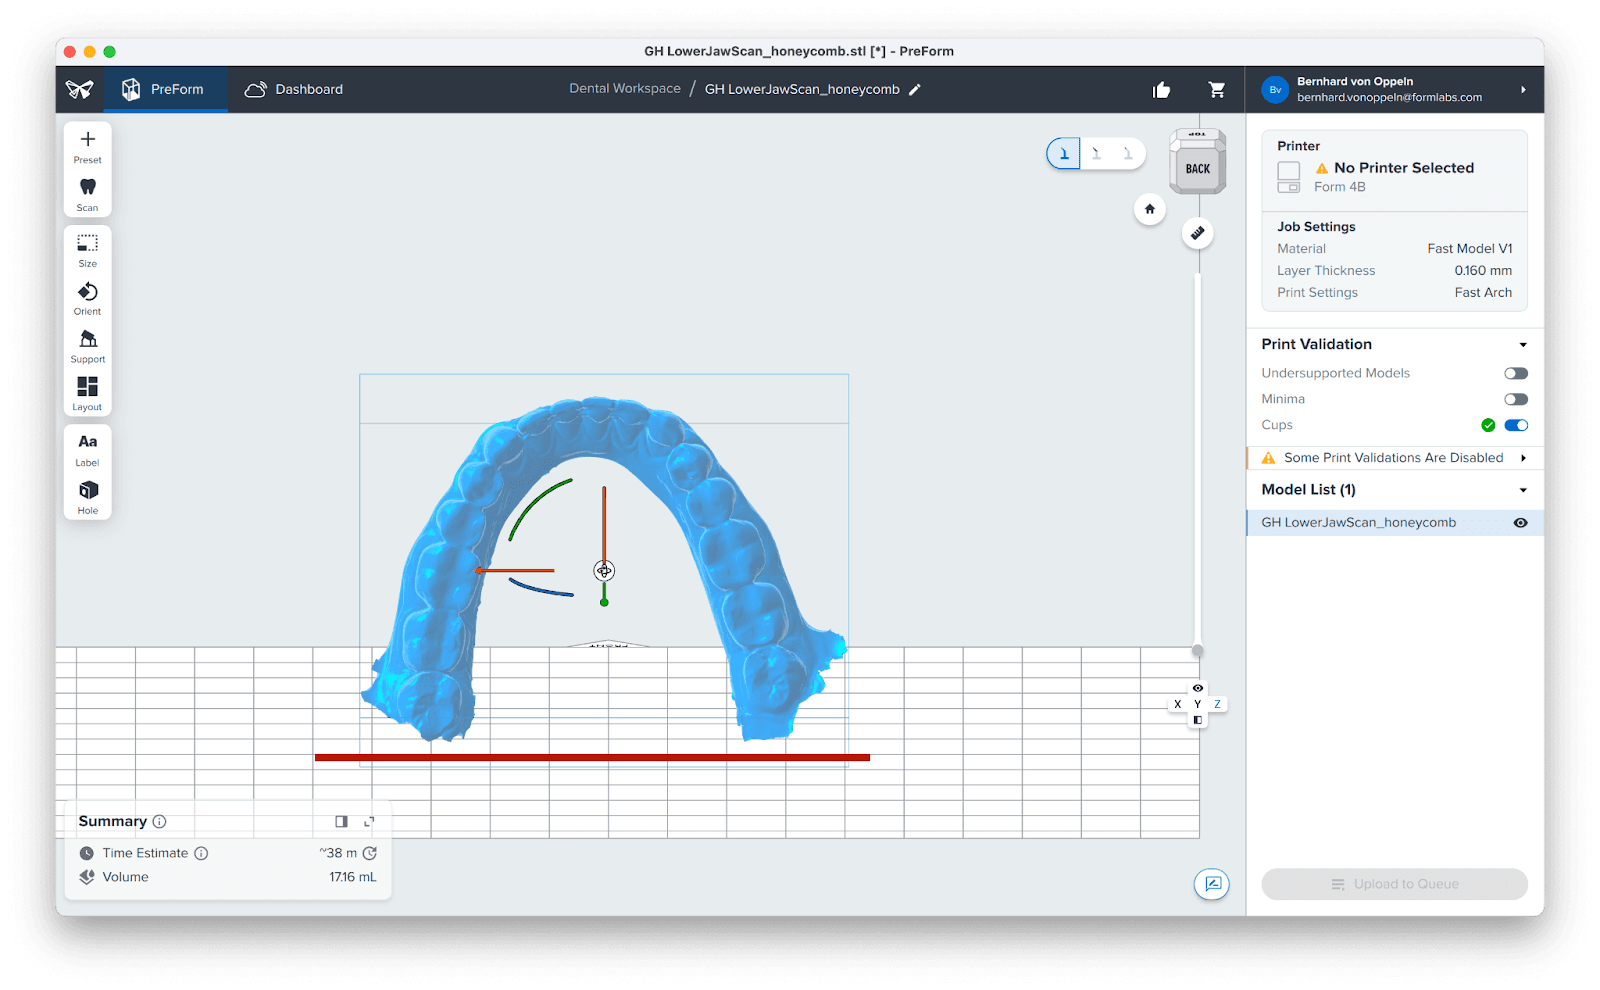Collapse the Model List section

[x=1523, y=490]
